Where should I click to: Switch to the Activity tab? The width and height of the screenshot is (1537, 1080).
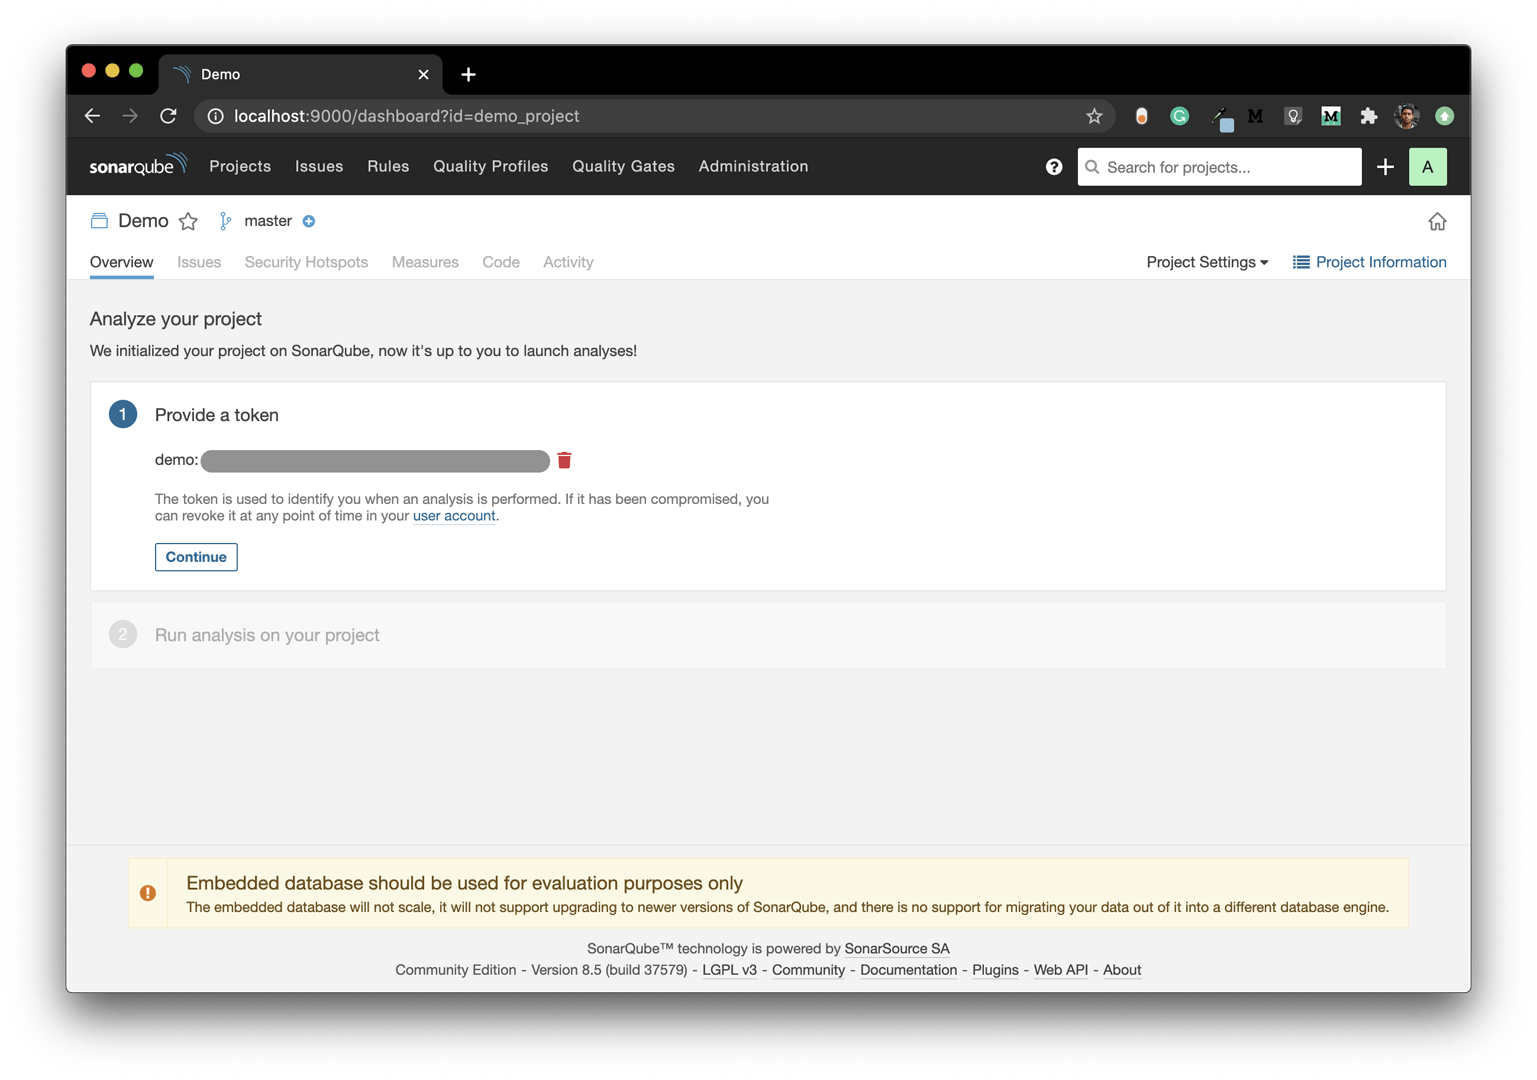point(568,262)
